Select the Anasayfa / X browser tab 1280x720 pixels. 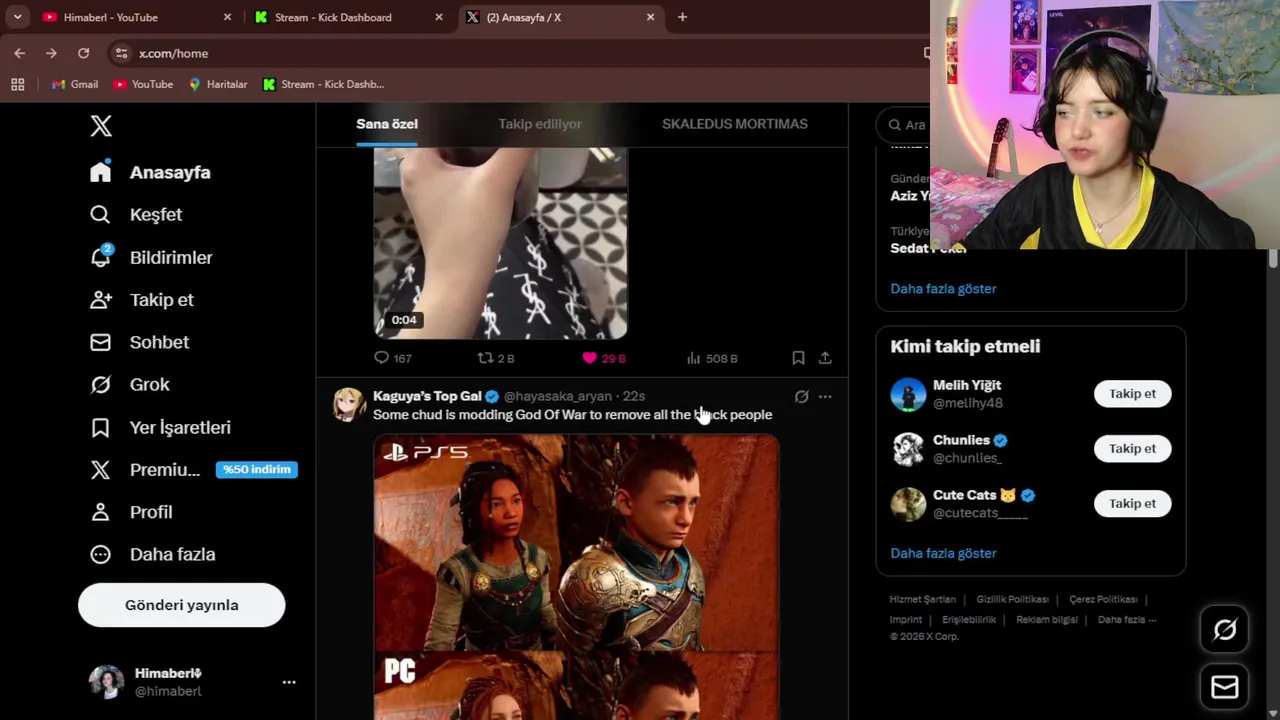click(x=560, y=17)
